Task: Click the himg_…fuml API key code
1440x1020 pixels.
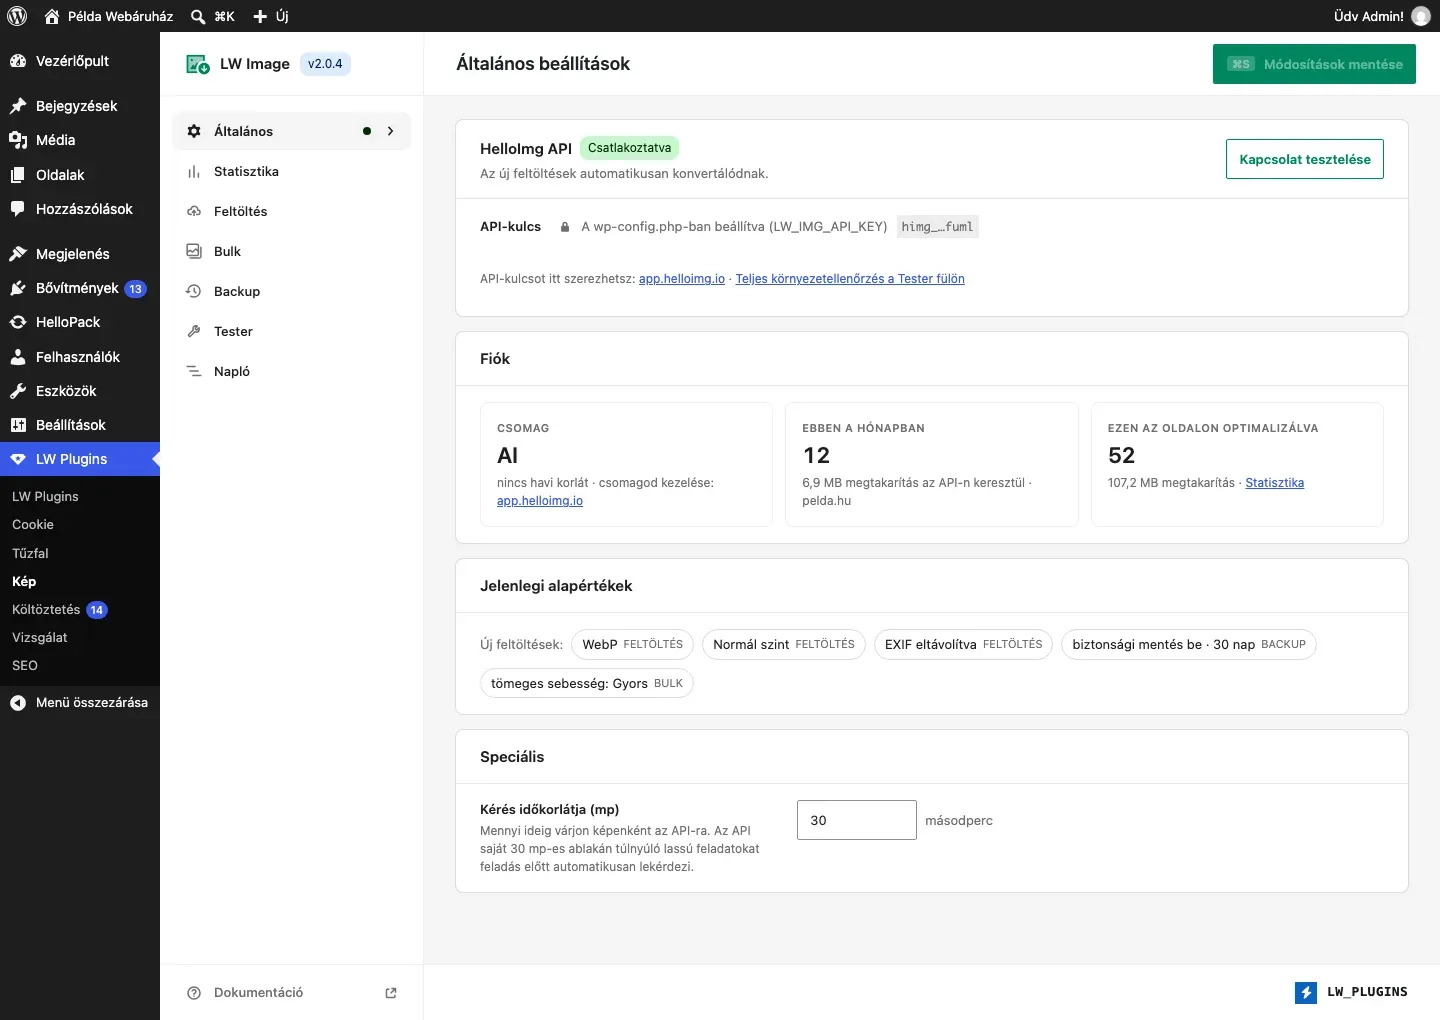Action: pyautogui.click(x=937, y=227)
